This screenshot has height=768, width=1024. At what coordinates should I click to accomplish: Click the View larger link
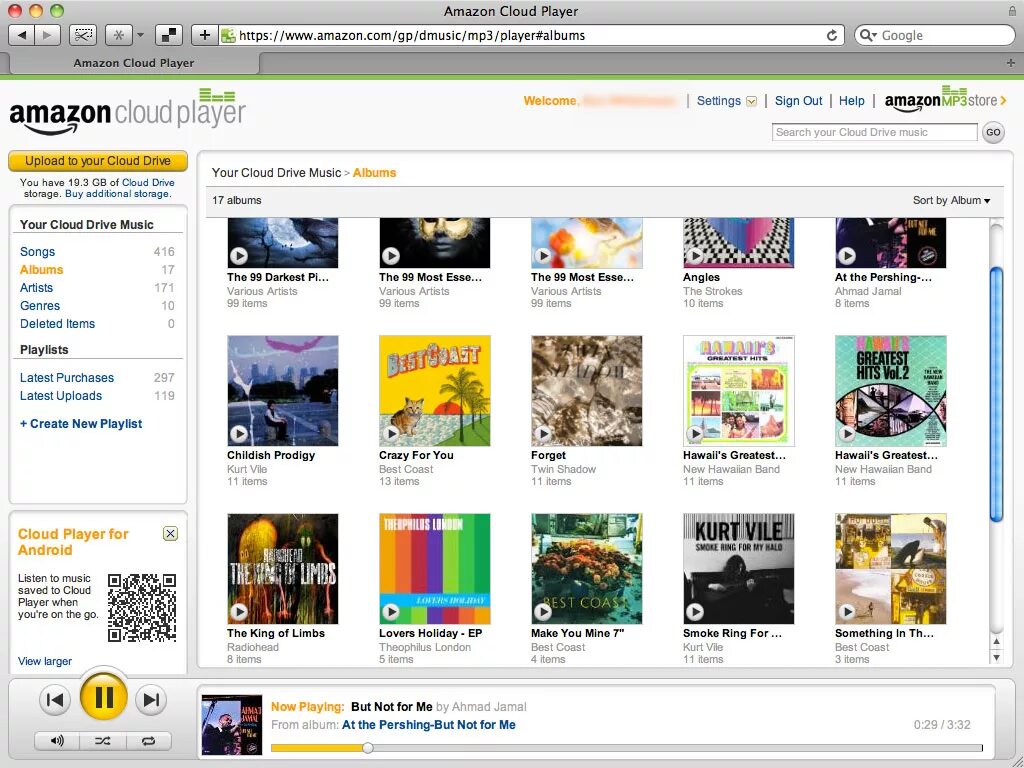44,661
